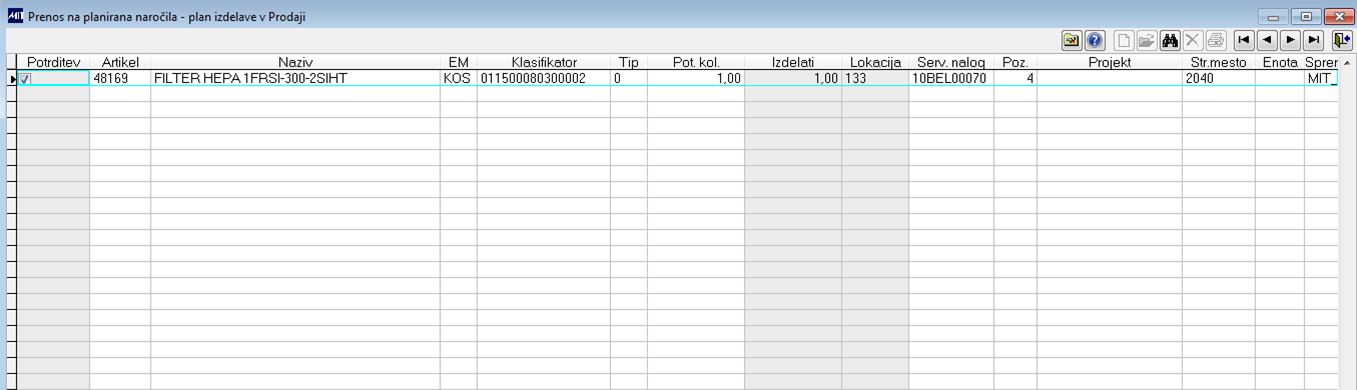Click the Artikel column header

click(x=120, y=62)
